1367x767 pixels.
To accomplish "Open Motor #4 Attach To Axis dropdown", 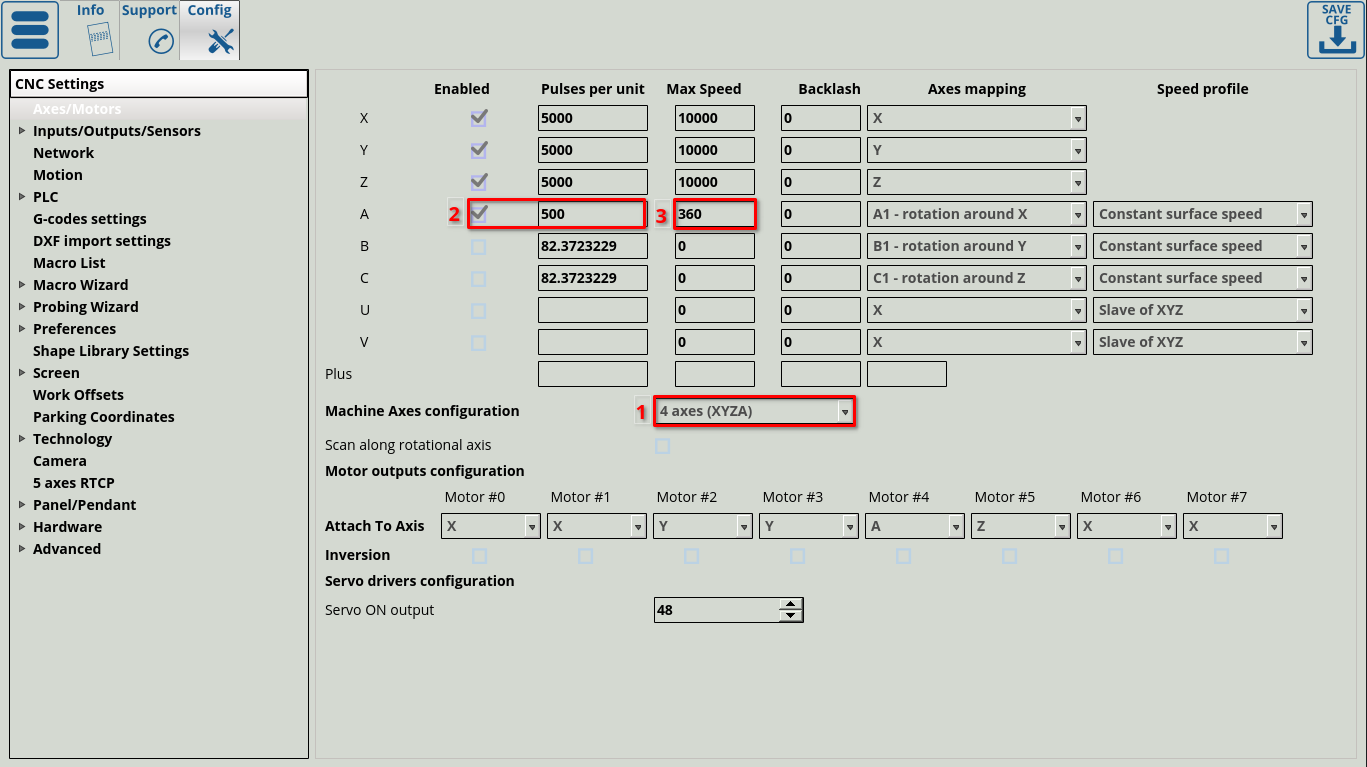I will tap(915, 526).
